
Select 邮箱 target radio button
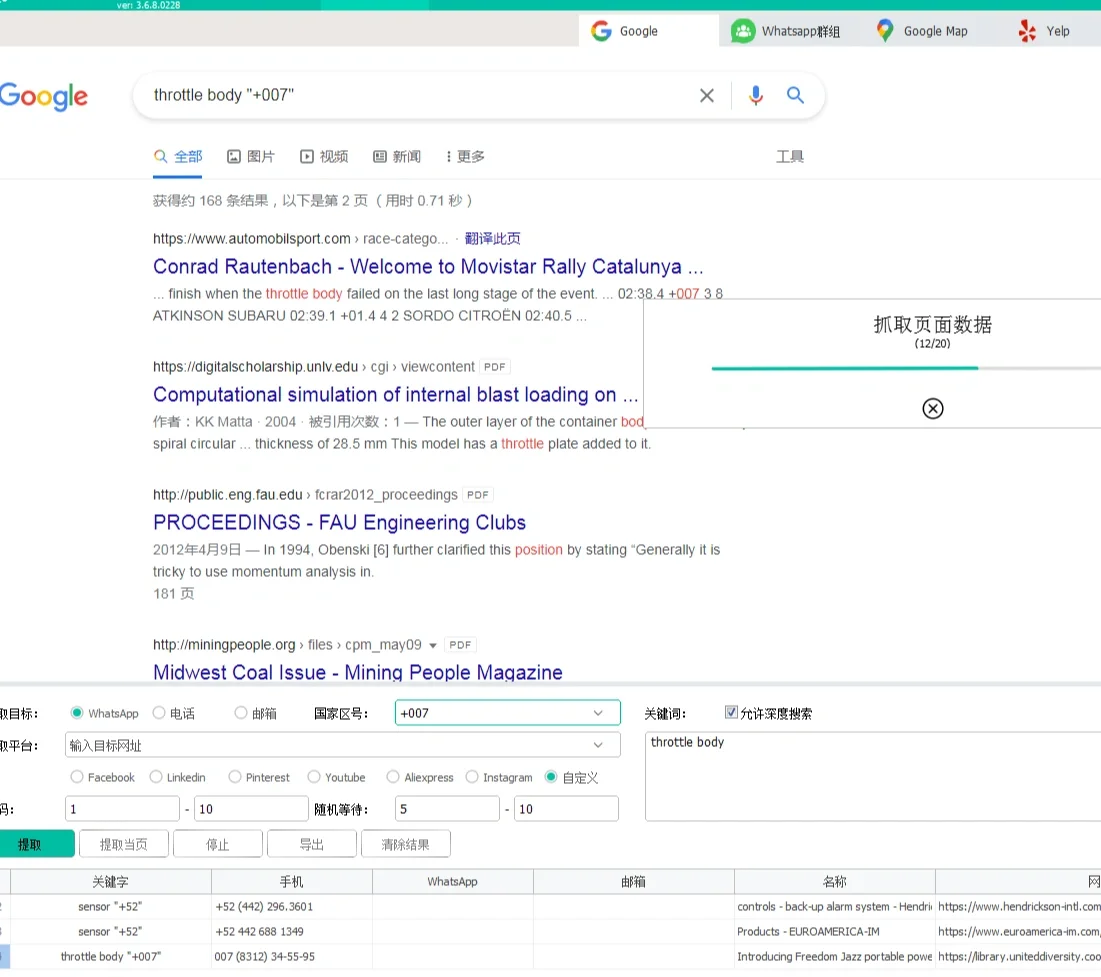coord(241,713)
